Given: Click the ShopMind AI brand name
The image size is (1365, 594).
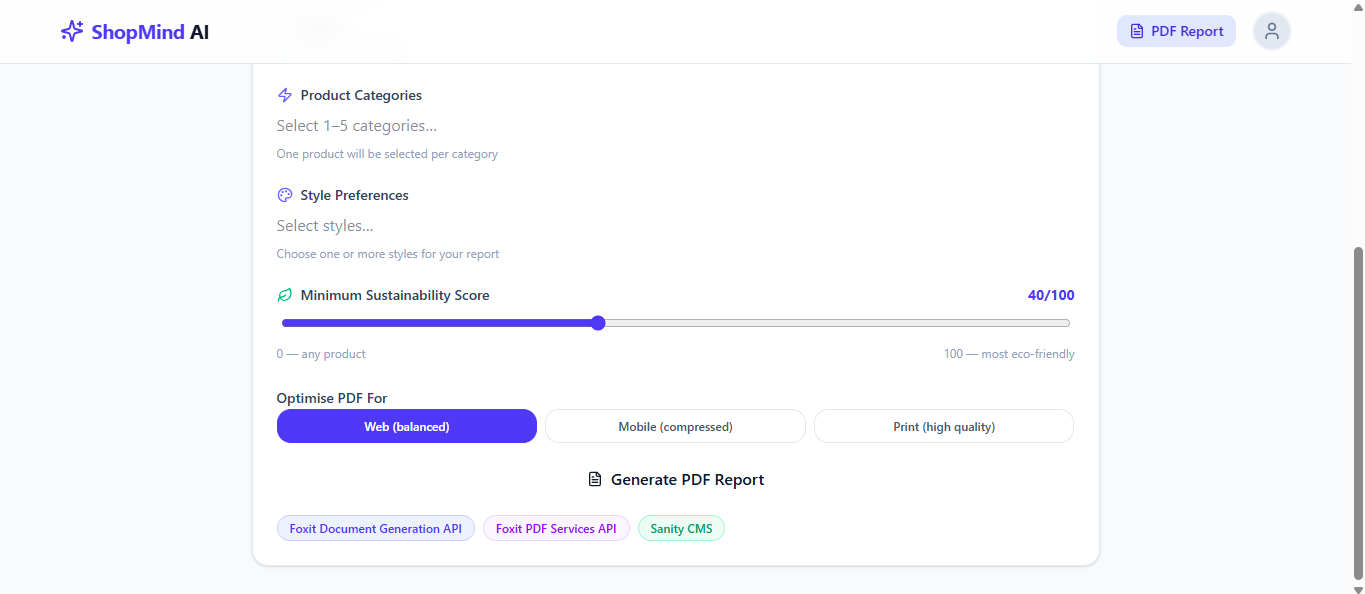Looking at the screenshot, I should (150, 31).
